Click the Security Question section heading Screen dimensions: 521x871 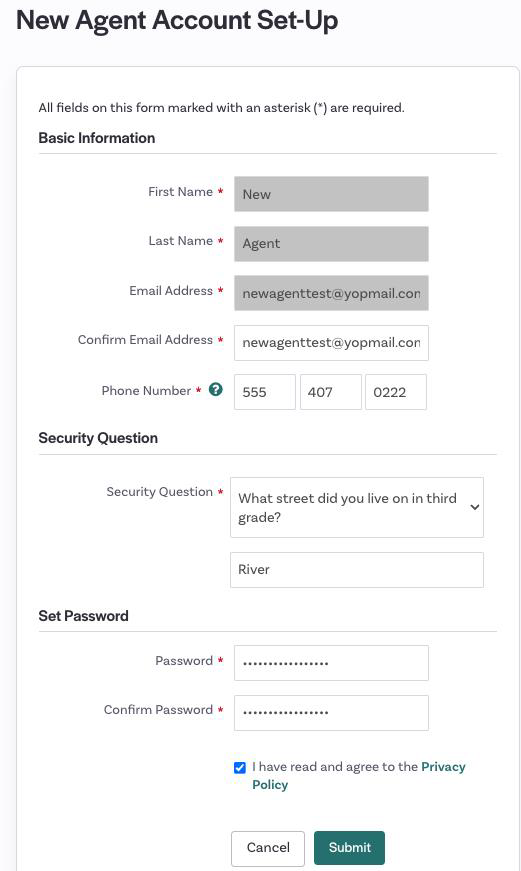98,438
